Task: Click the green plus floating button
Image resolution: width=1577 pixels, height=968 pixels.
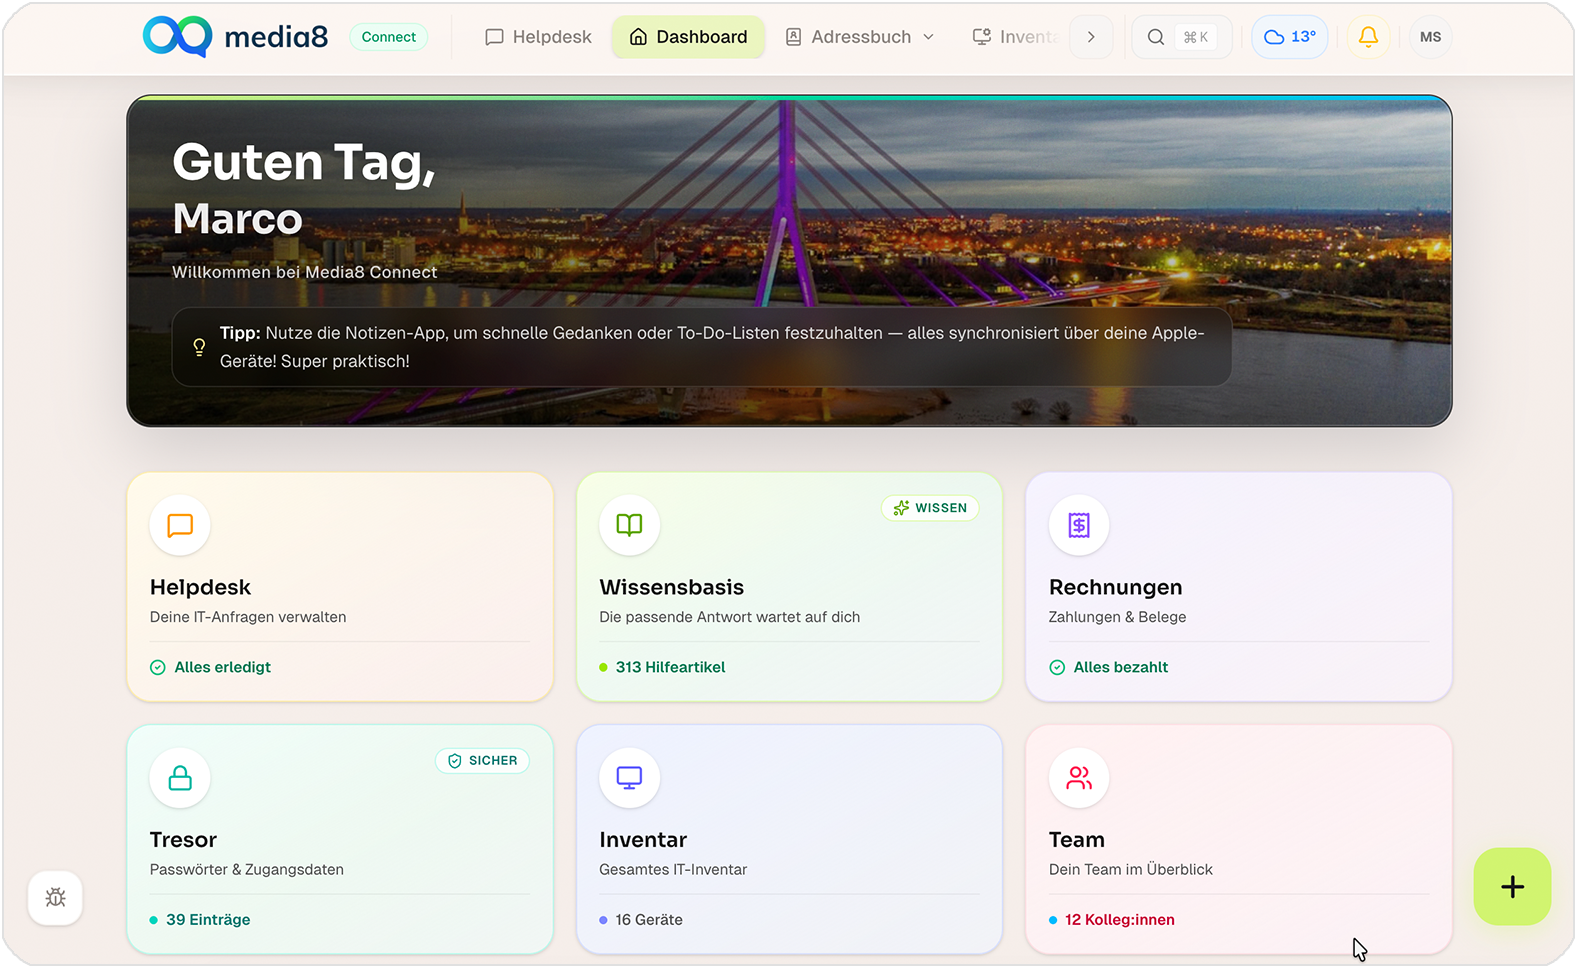Action: [x=1512, y=887]
